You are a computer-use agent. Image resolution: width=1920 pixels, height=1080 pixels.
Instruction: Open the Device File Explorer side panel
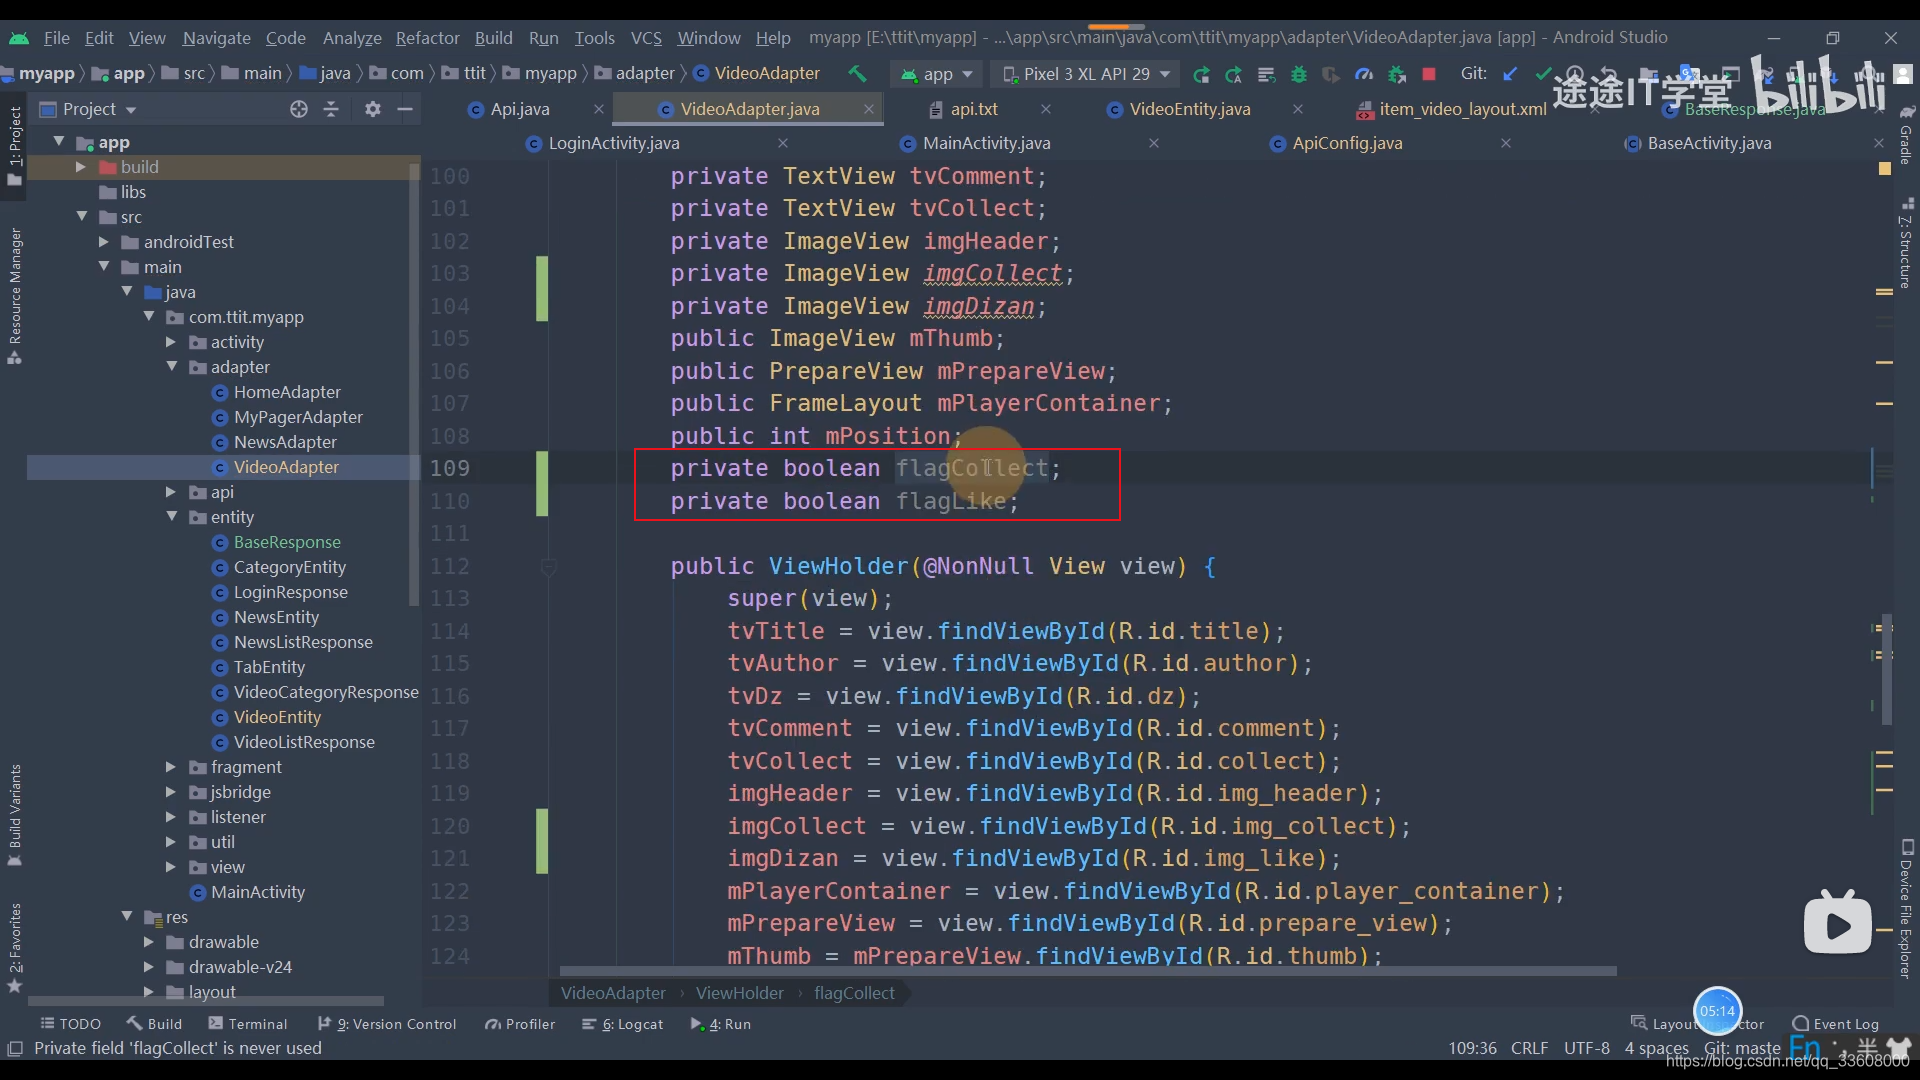click(x=1906, y=909)
